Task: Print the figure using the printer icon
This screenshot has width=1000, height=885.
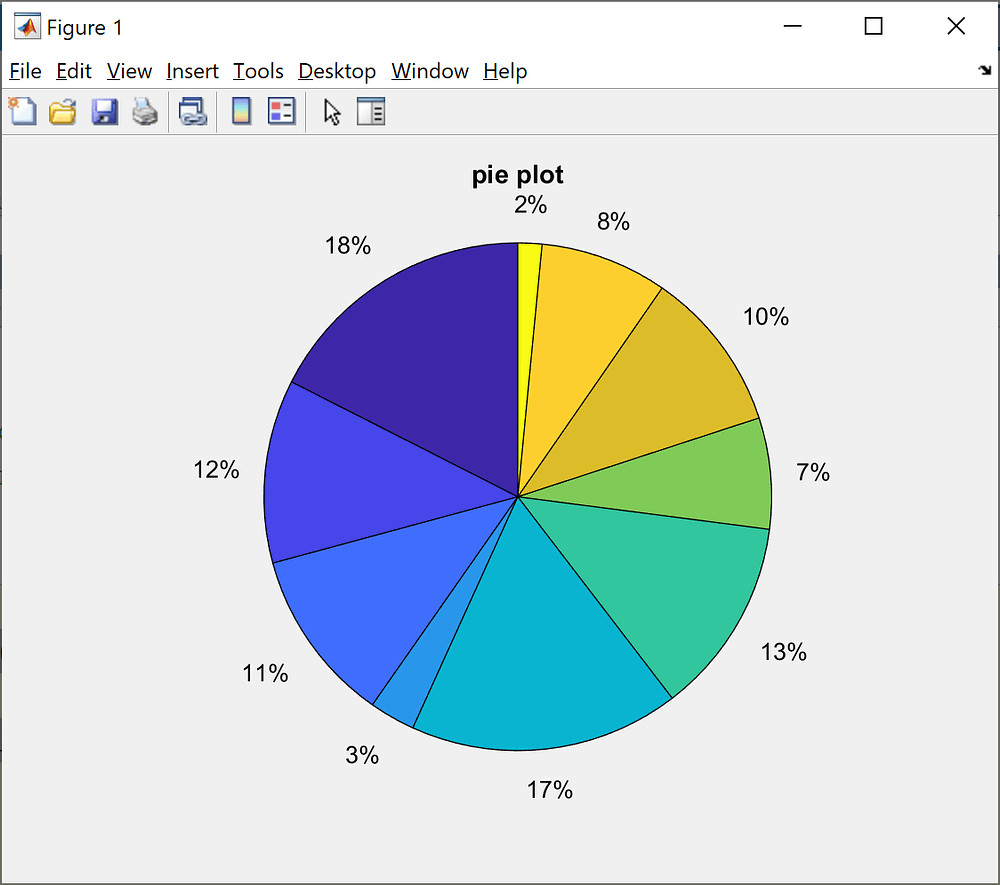Action: click(x=145, y=111)
